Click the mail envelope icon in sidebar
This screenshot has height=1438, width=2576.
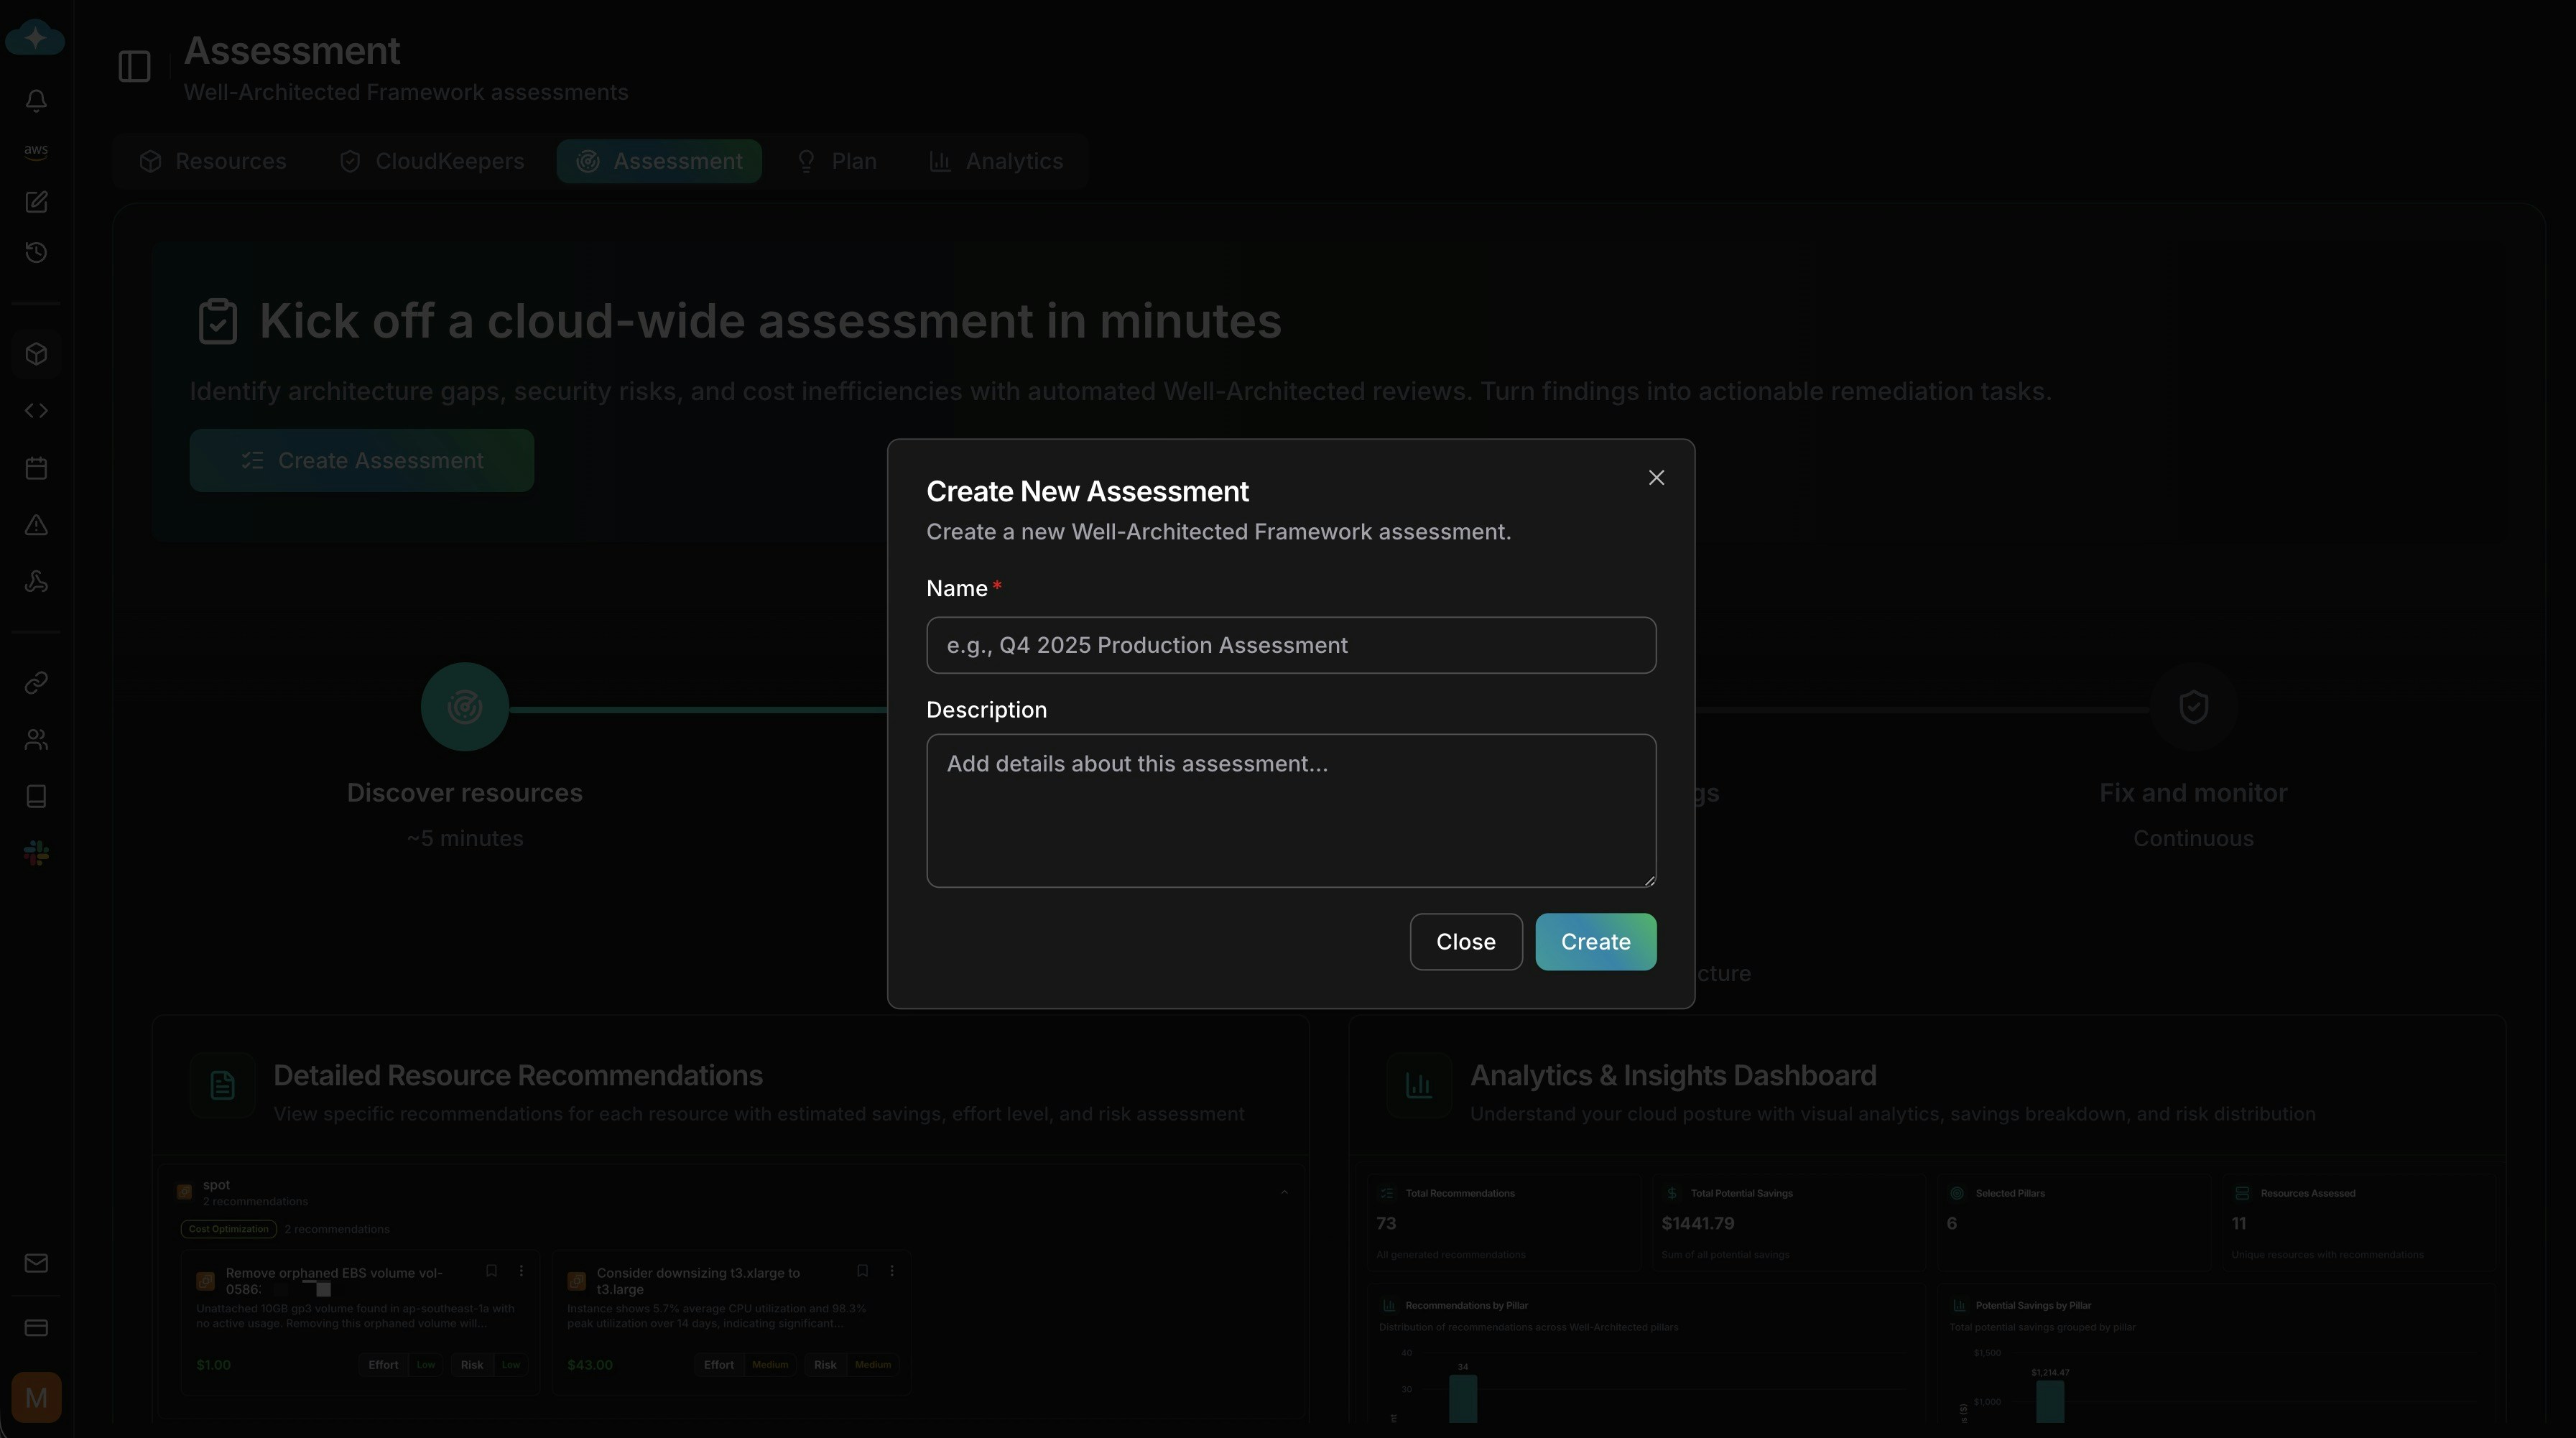pyautogui.click(x=36, y=1263)
